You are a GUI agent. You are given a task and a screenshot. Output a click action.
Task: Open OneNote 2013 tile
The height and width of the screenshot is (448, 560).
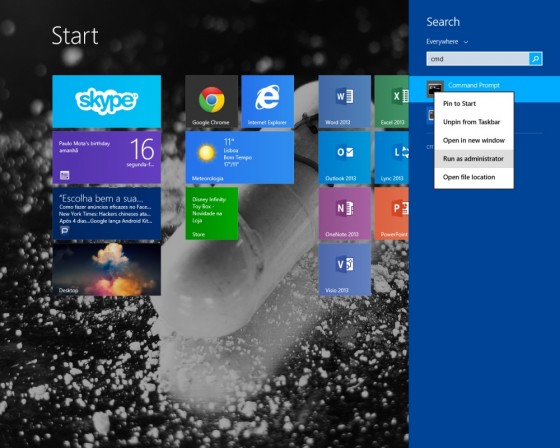pos(345,214)
